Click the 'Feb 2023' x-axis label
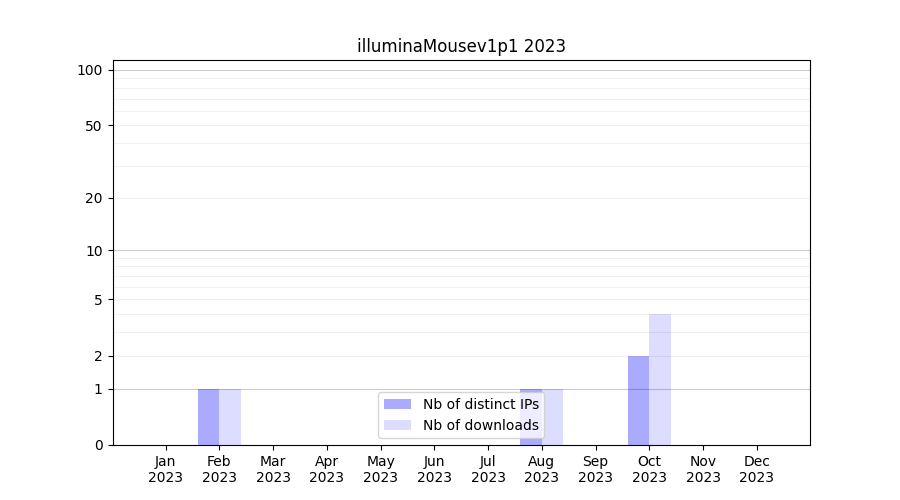This screenshot has width=900, height=500. click(x=219, y=469)
